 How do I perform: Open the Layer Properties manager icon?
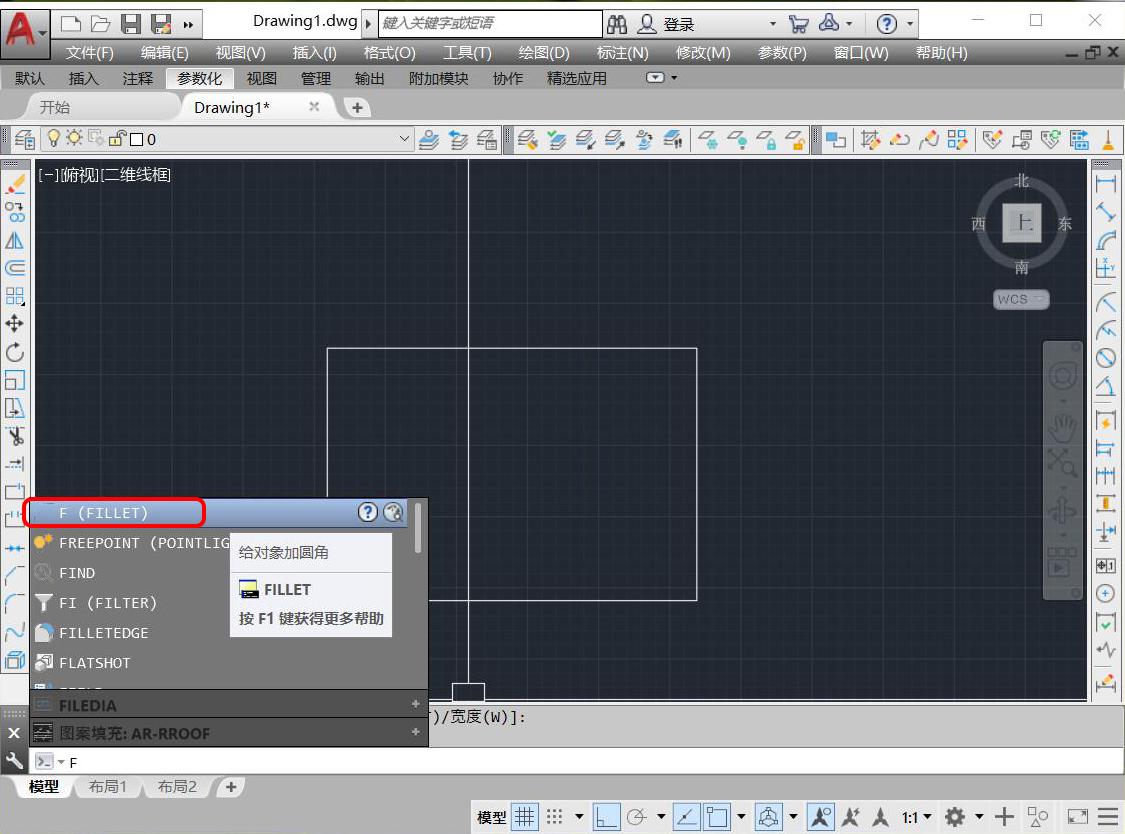(25, 140)
